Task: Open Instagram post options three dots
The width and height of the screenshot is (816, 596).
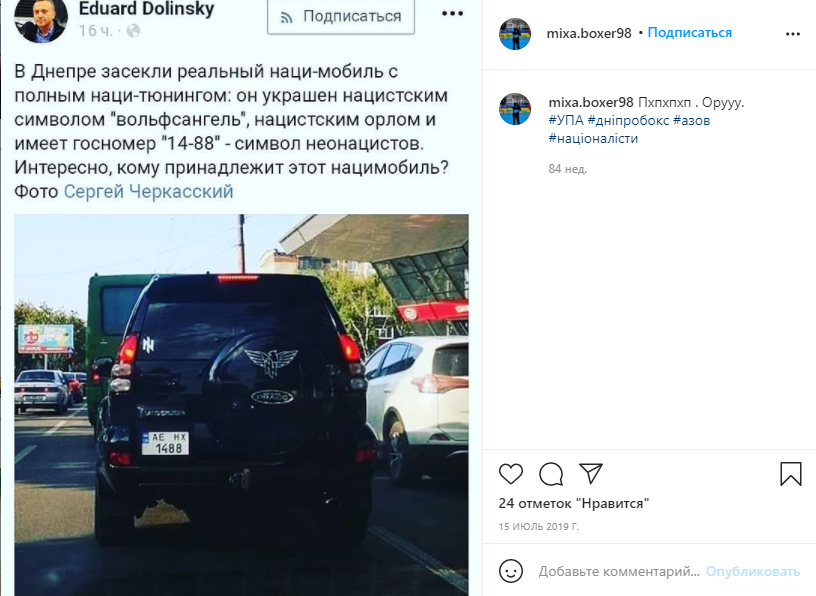Action: (793, 34)
